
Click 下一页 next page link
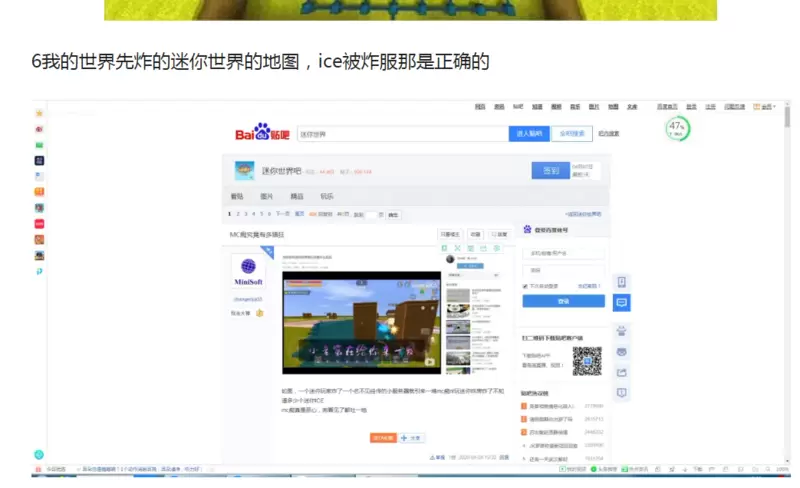(283, 214)
